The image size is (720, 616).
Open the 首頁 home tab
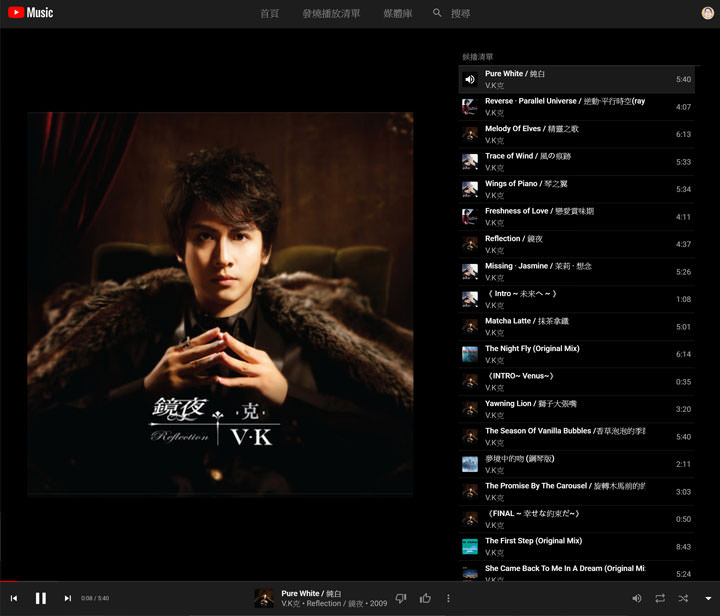pos(270,13)
